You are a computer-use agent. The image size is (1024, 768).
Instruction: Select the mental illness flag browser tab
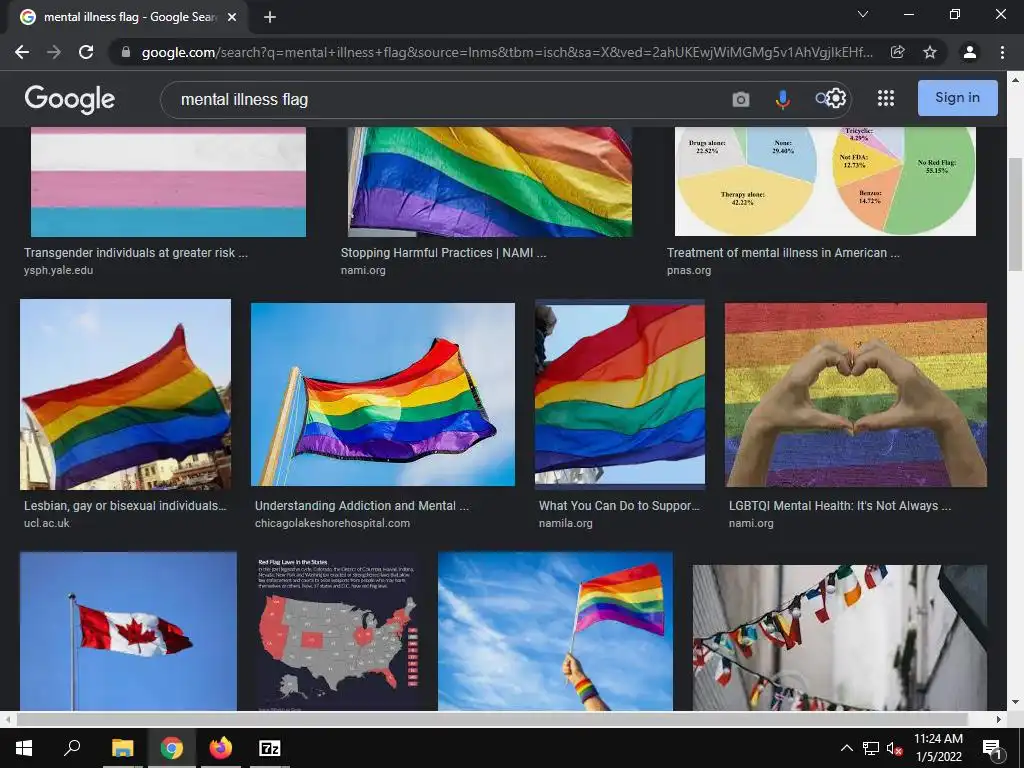pos(127,18)
